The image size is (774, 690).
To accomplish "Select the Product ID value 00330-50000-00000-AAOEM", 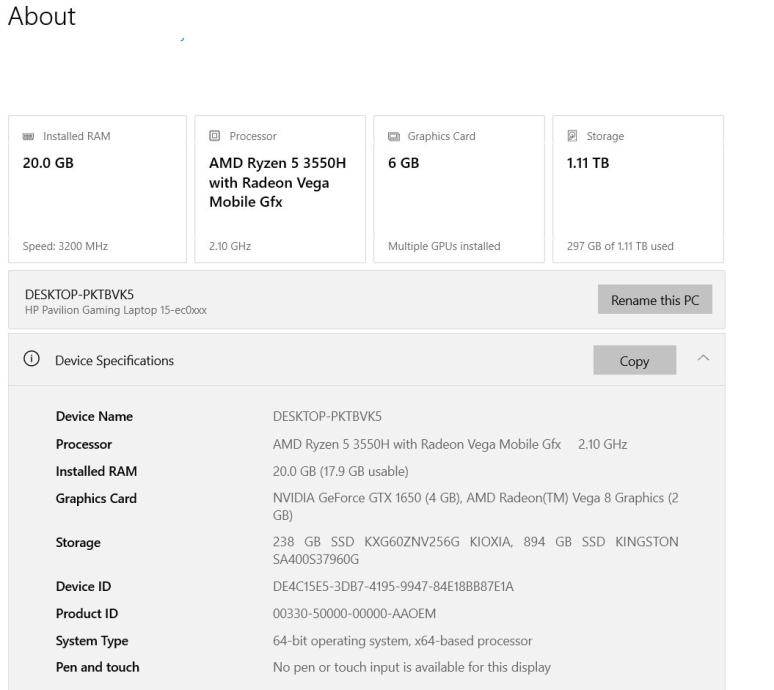I will point(353,613).
